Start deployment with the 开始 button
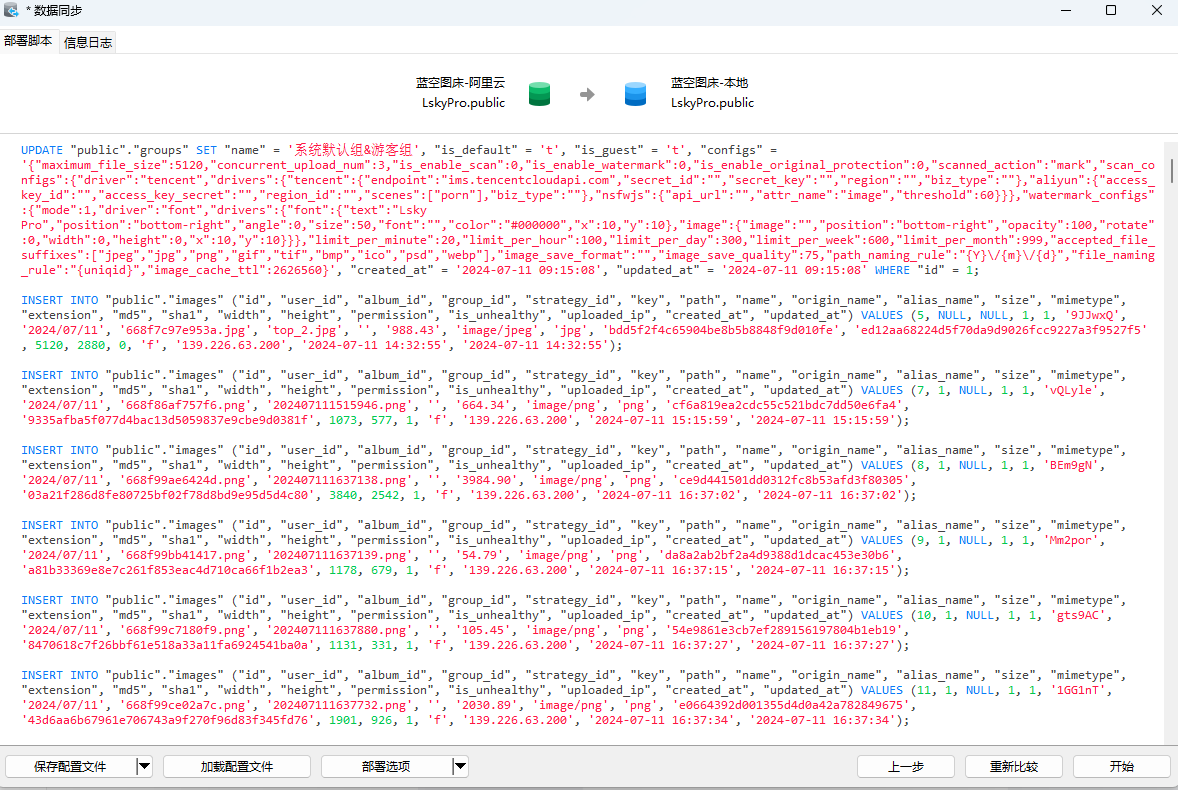 (1122, 767)
